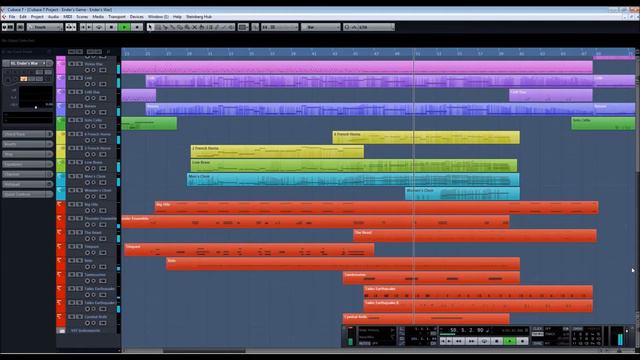Toggle the TEMPO track button in transport panel
The width and height of the screenshot is (640, 360).
coord(538,334)
